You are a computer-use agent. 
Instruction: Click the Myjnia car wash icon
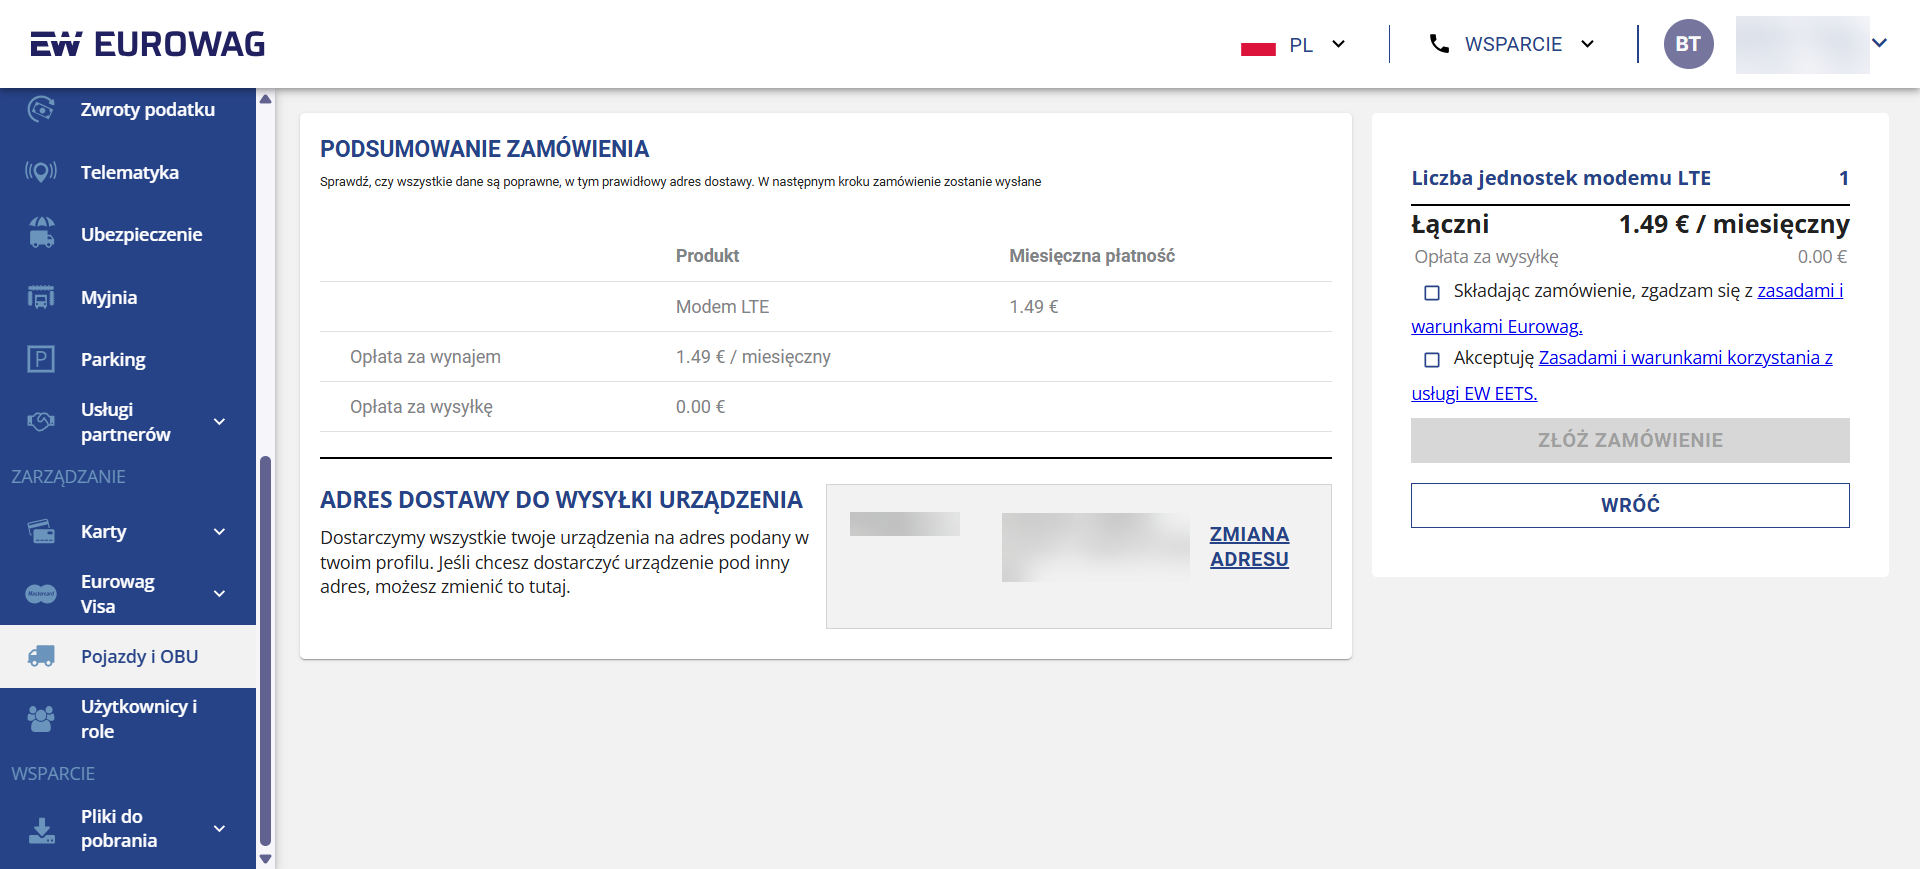[x=41, y=297]
